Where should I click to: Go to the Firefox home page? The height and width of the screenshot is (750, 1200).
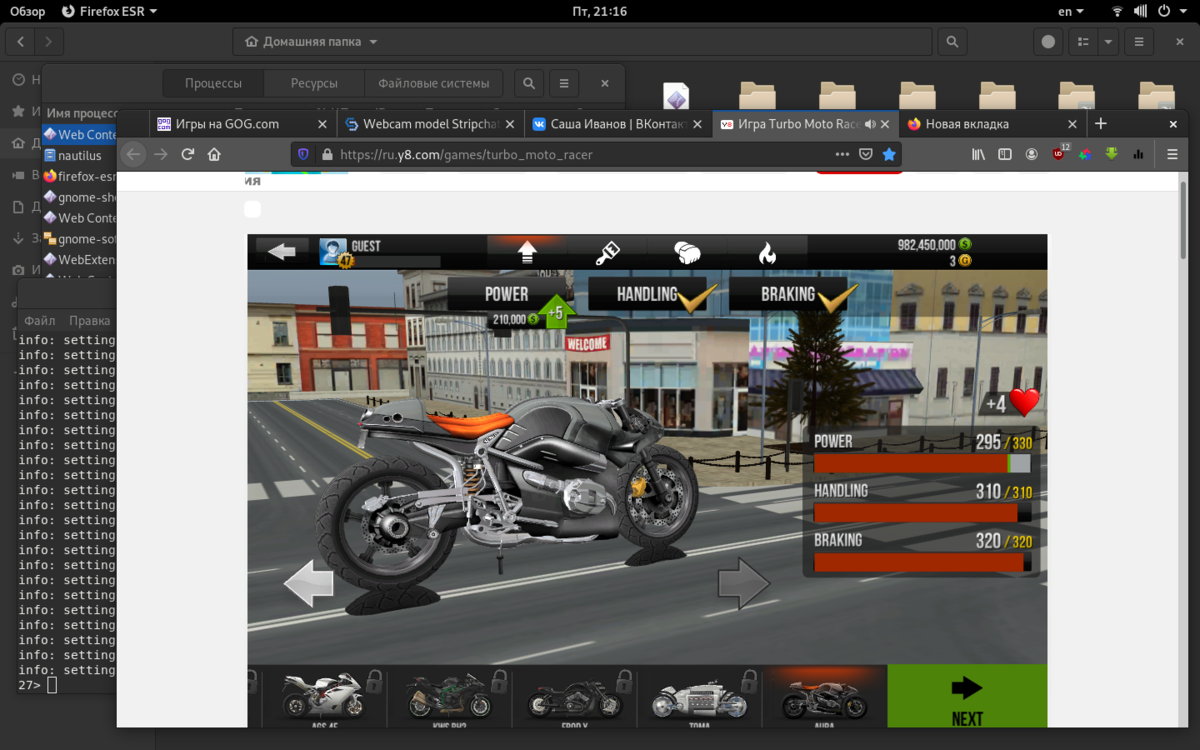[214, 155]
